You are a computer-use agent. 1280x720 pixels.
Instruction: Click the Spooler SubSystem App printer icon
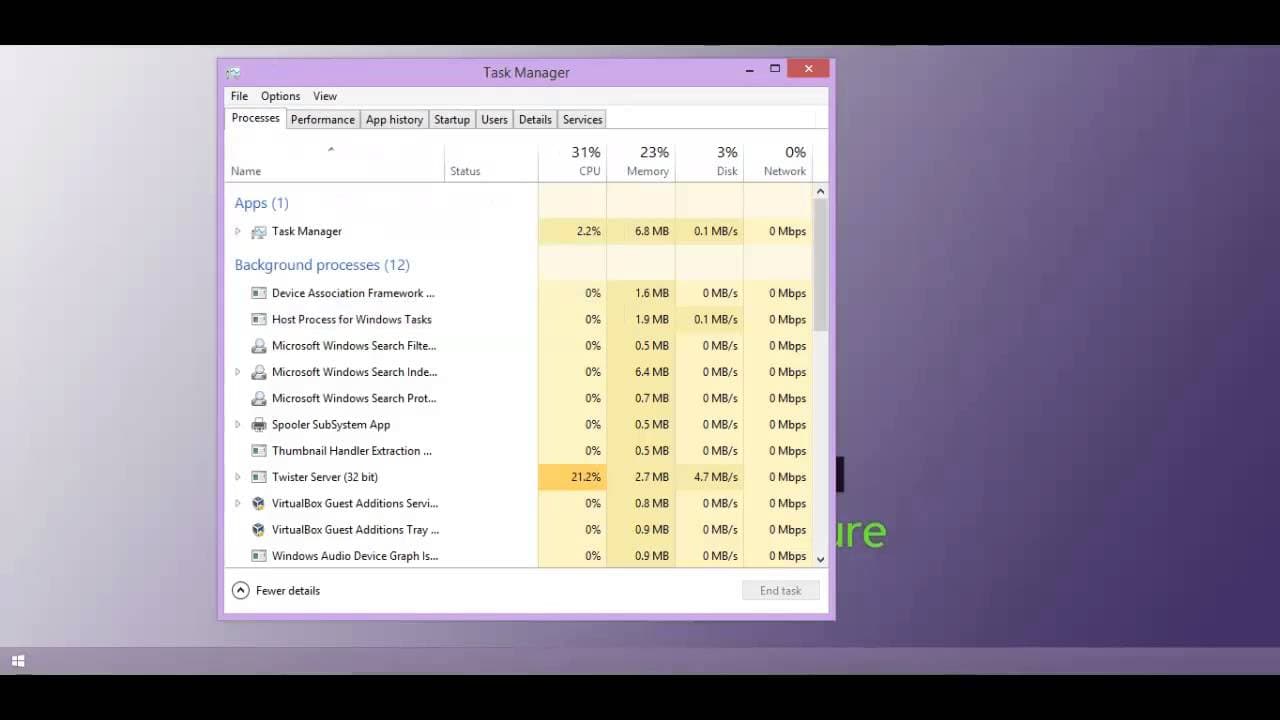point(259,424)
